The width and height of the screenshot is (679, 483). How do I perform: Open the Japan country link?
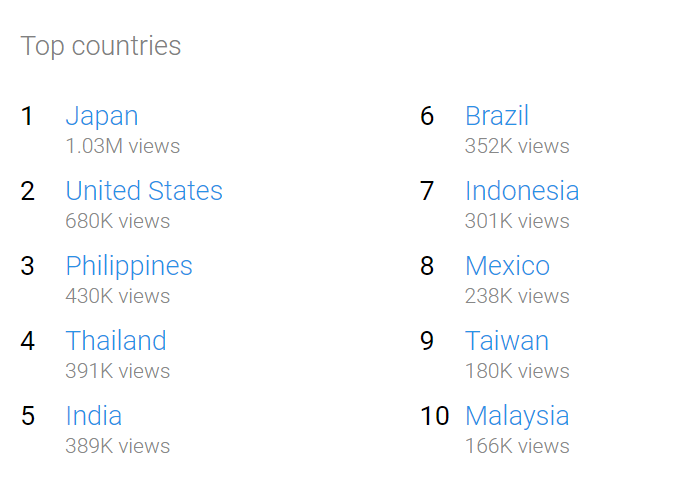[x=102, y=117]
